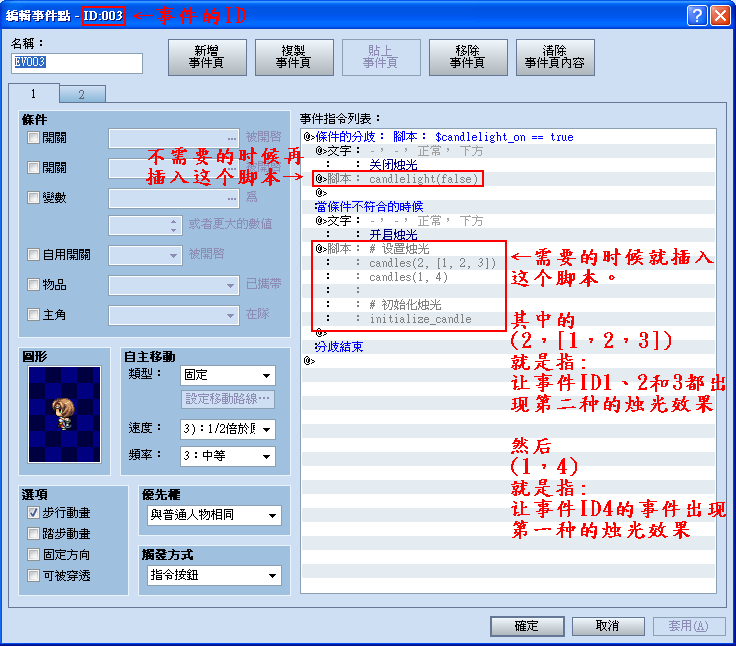Open the 自用開關 dropdown
Image resolution: width=736 pixels, height=646 pixels.
(145, 255)
